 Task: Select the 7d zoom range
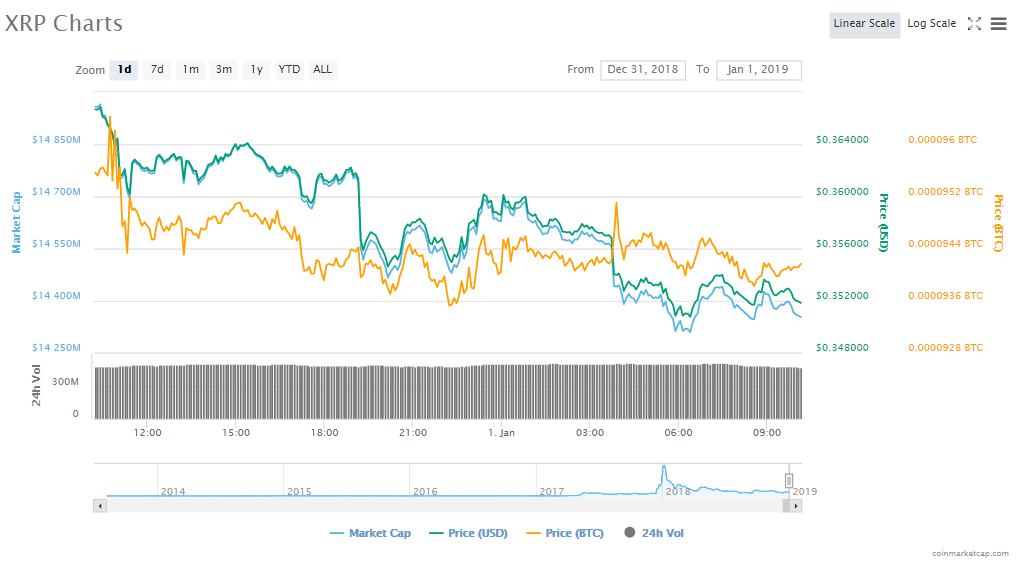point(157,70)
